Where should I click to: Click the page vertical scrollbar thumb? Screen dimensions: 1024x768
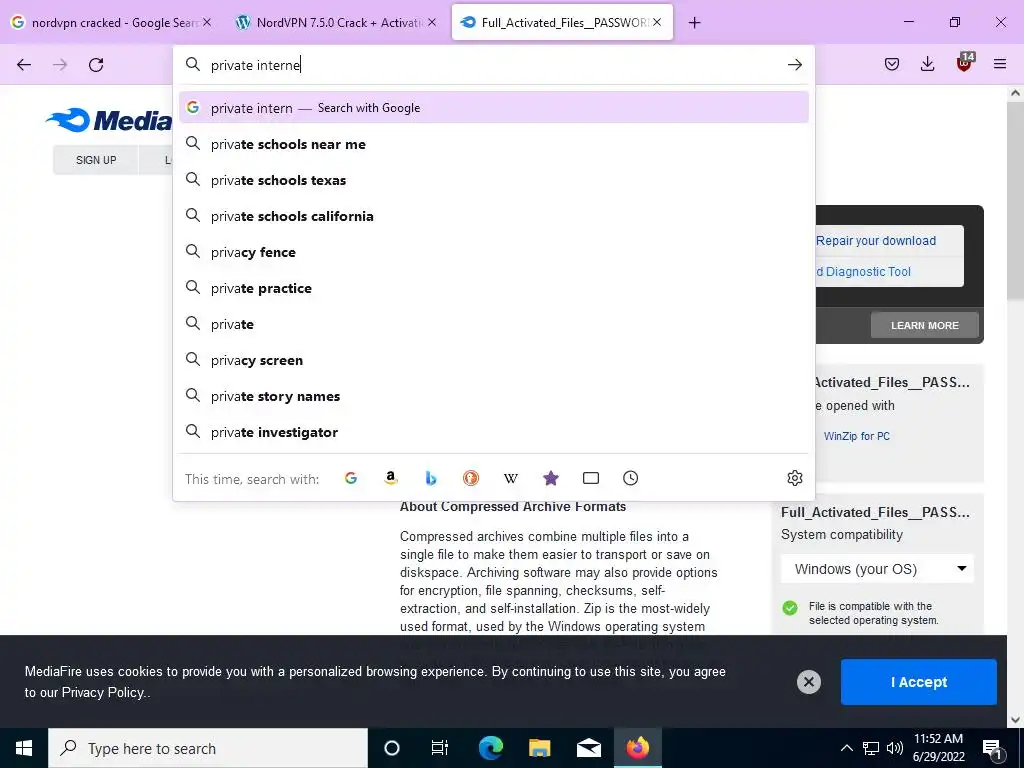click(1015, 200)
